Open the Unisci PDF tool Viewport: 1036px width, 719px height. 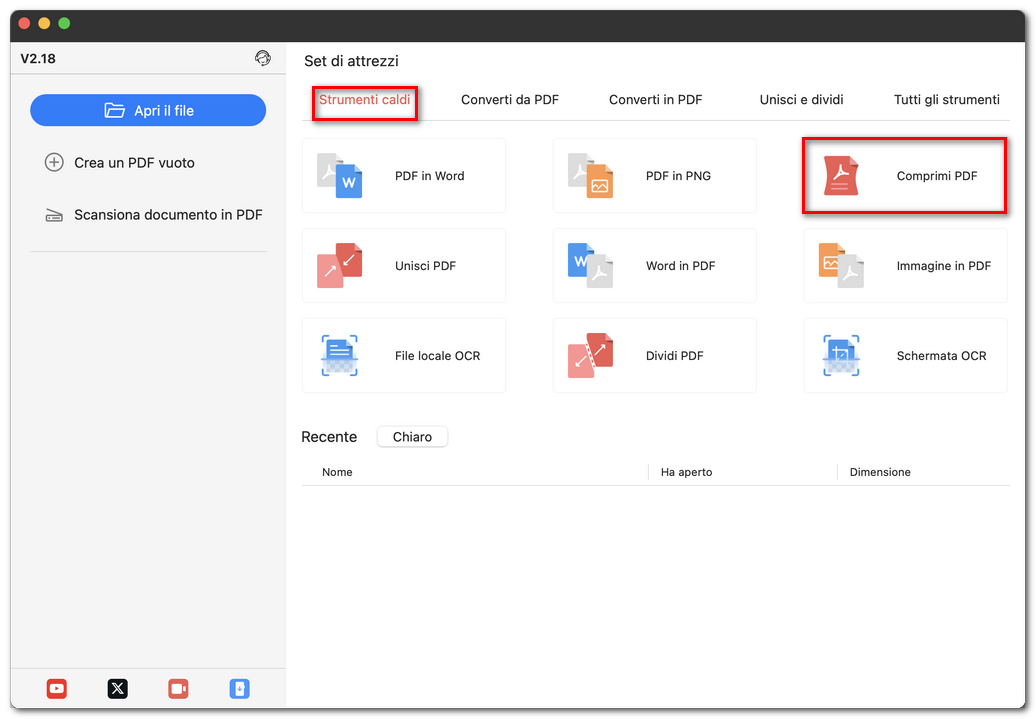pyautogui.click(x=403, y=266)
